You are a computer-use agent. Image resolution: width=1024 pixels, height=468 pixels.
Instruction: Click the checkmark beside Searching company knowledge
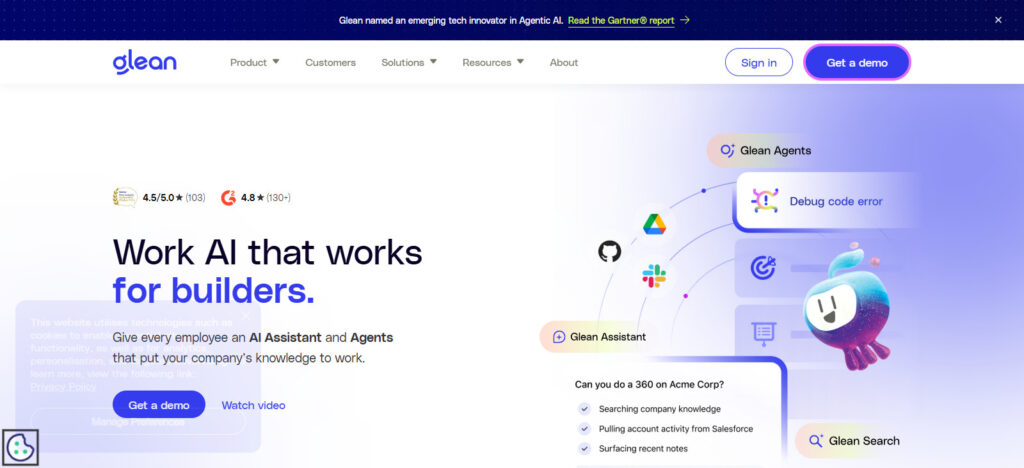pos(584,409)
